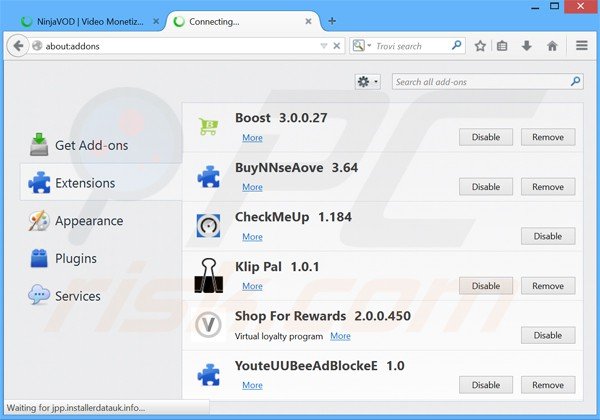Open More link for Boost
The image size is (600, 420).
click(253, 138)
